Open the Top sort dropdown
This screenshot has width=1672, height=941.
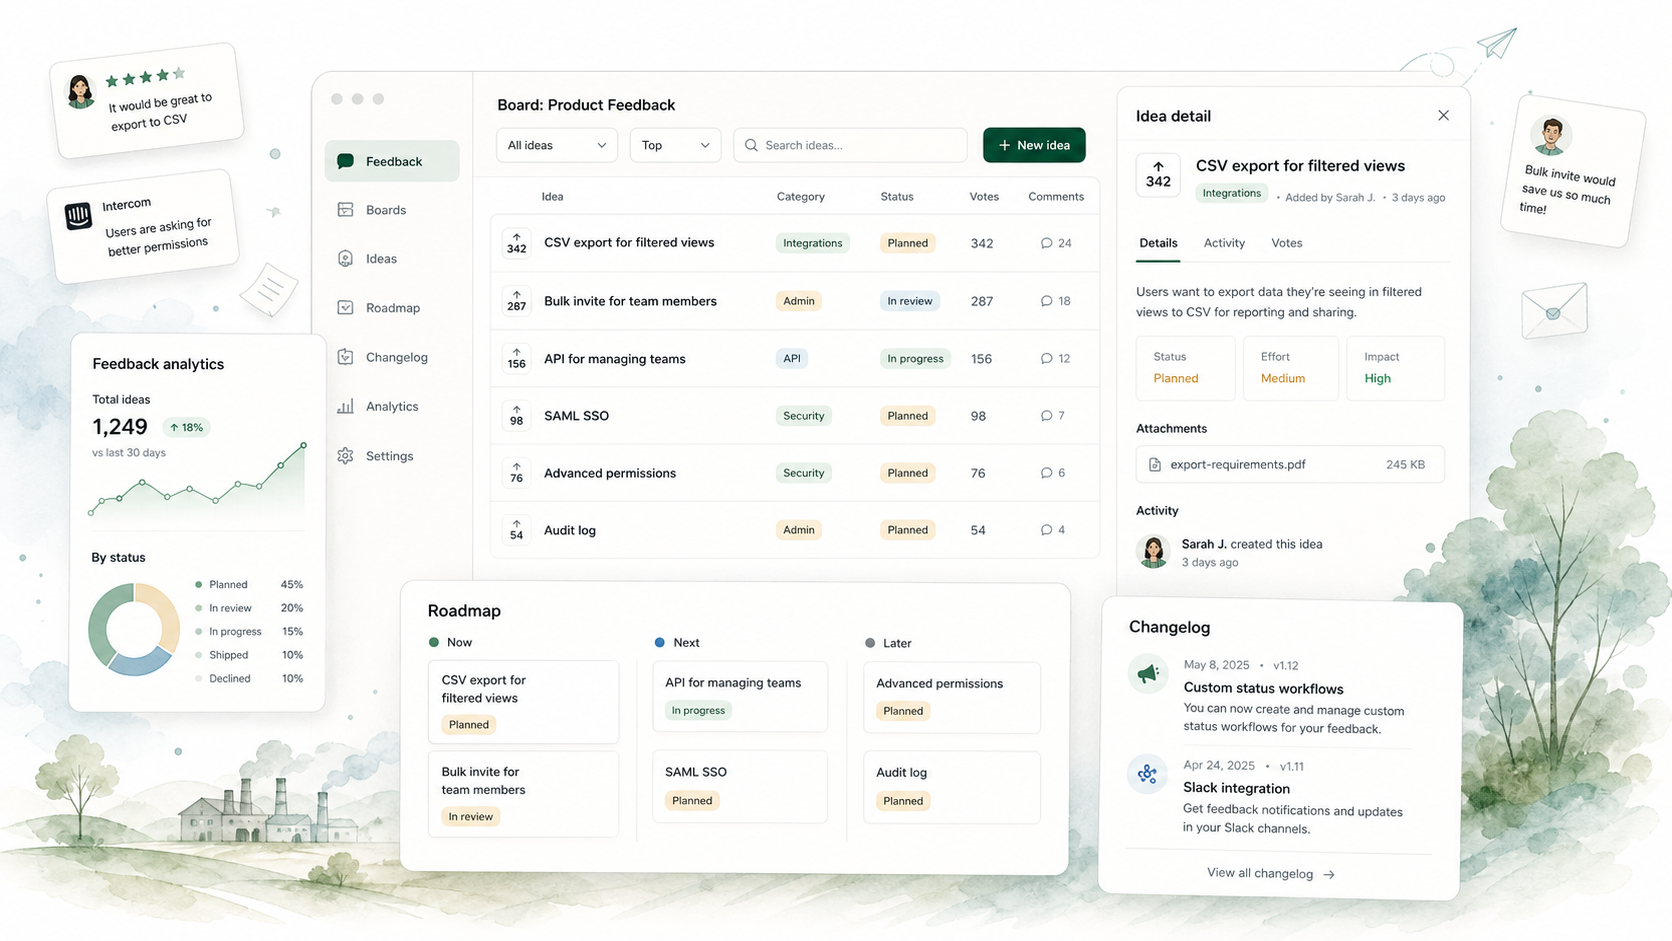(675, 145)
